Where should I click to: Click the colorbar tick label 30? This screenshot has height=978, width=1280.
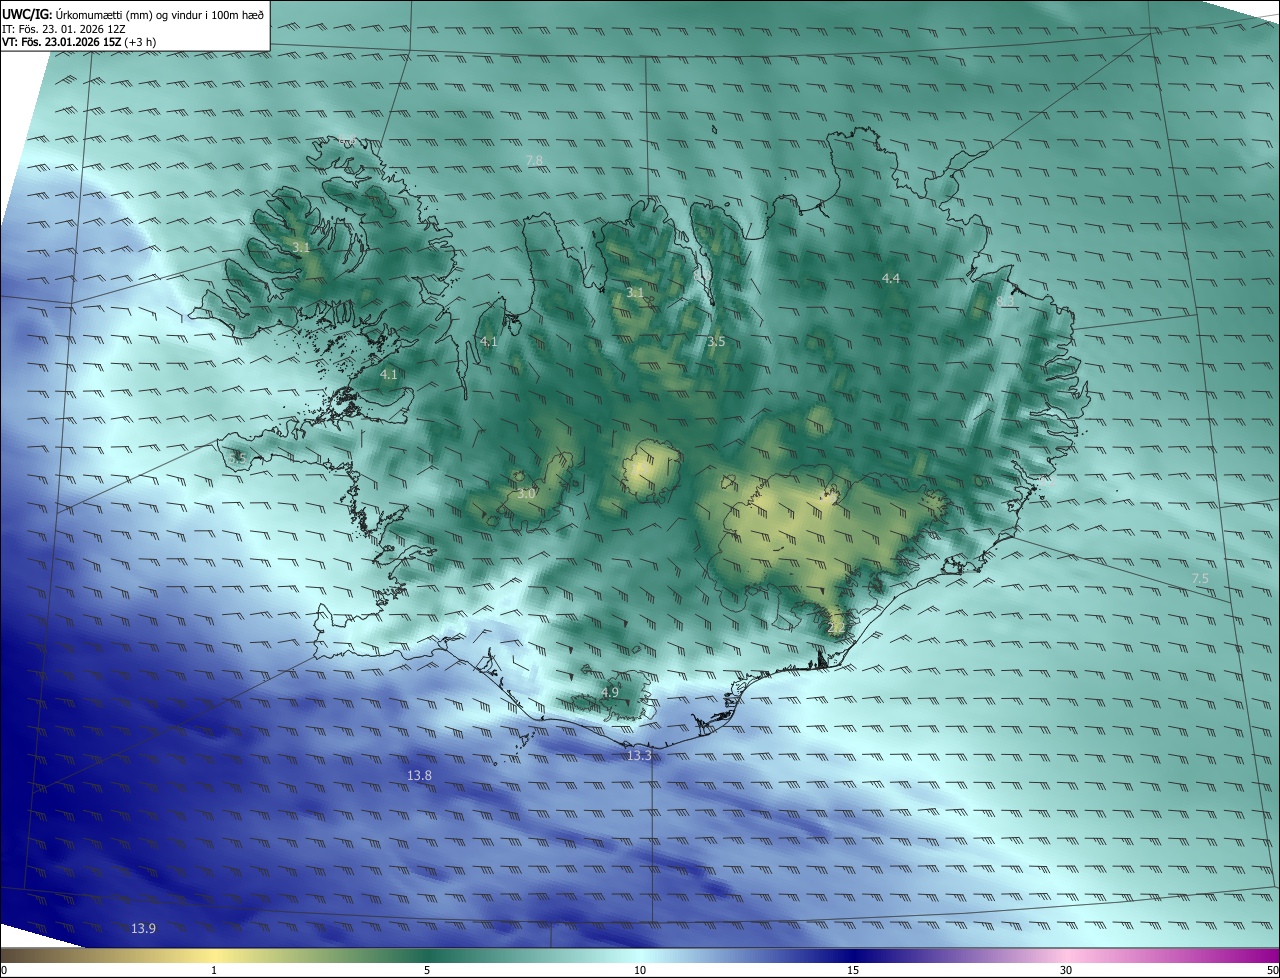coord(1066,970)
